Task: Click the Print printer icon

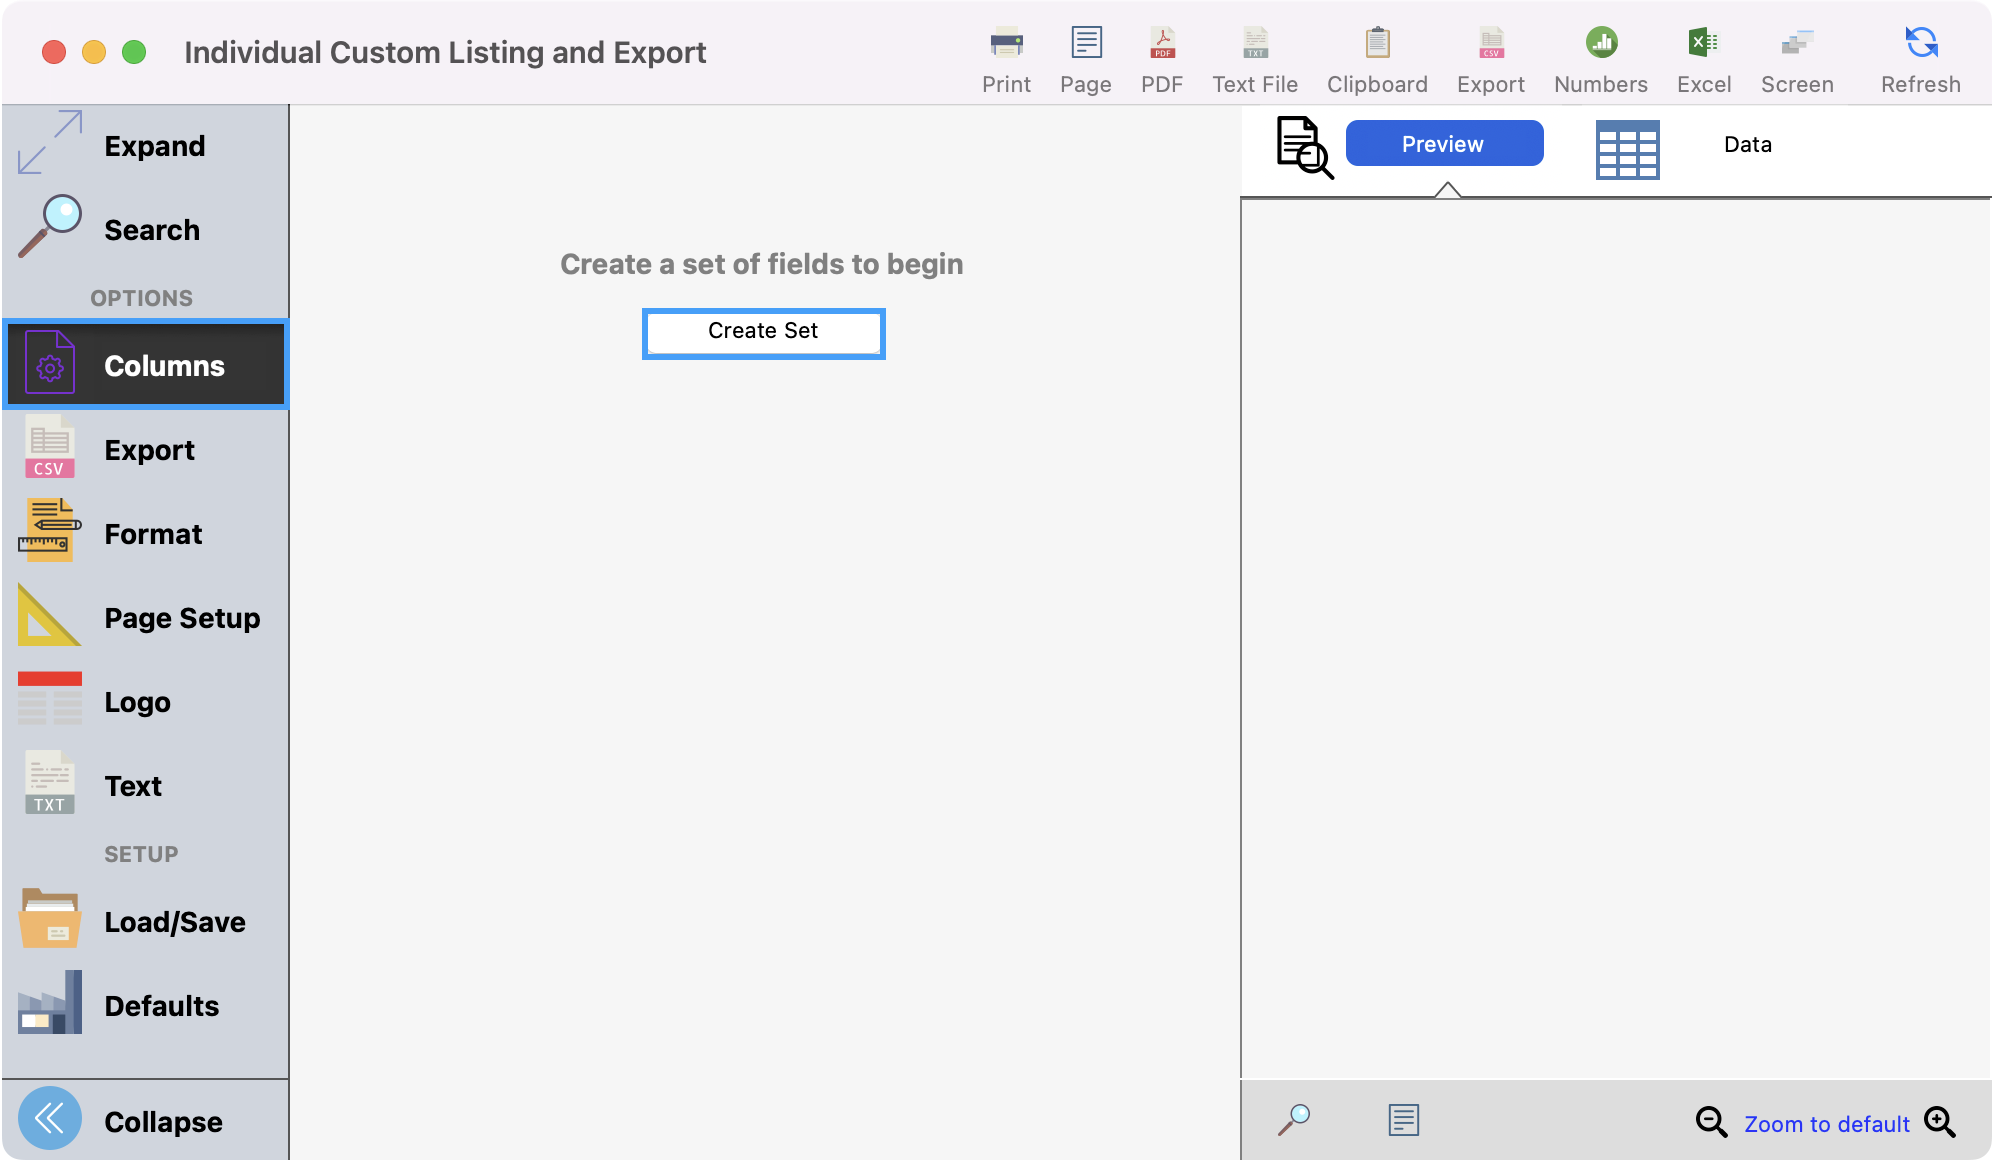Action: tap(1006, 43)
